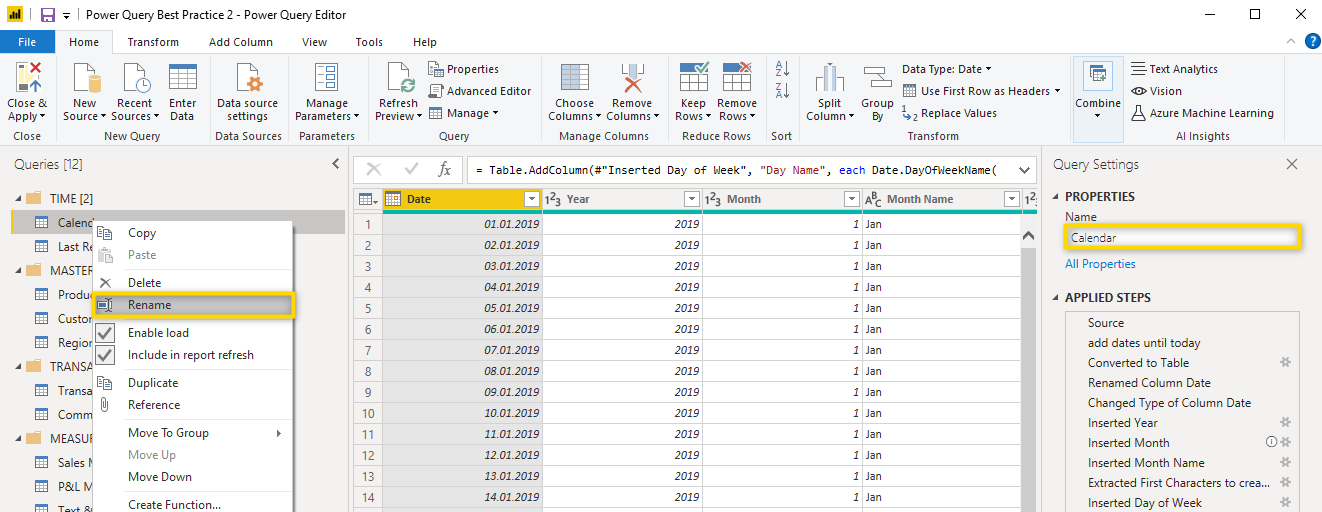1322x512 pixels.
Task: Click the save icon in title bar
Action: coord(48,15)
